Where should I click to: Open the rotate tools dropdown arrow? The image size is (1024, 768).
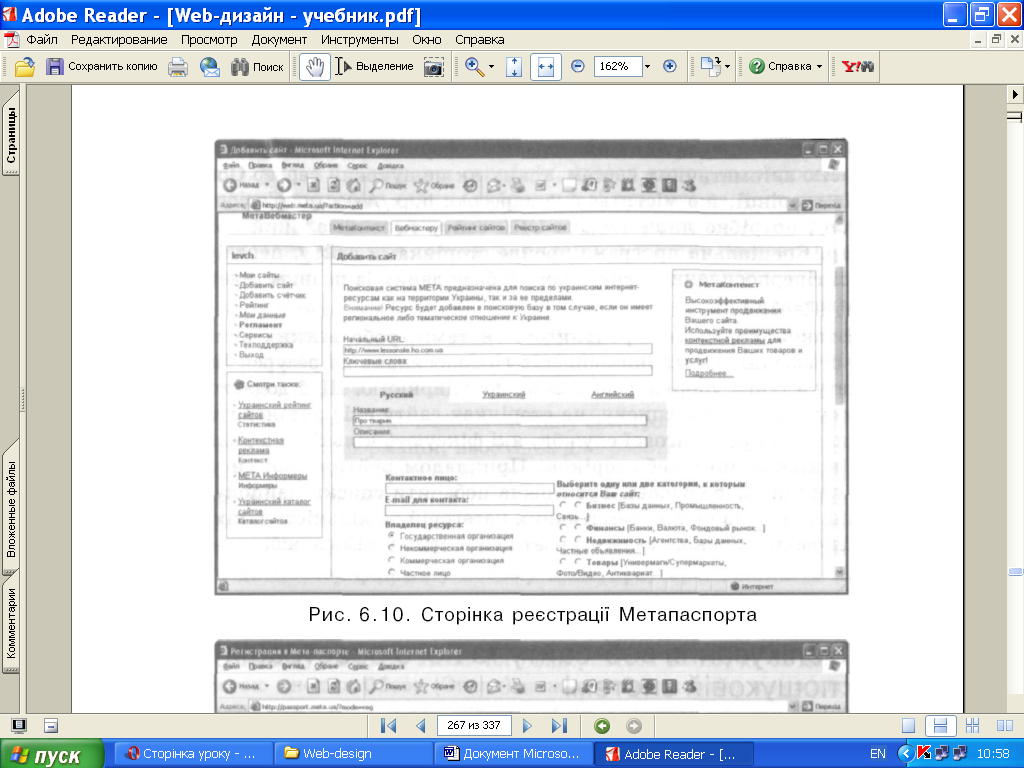(728, 67)
